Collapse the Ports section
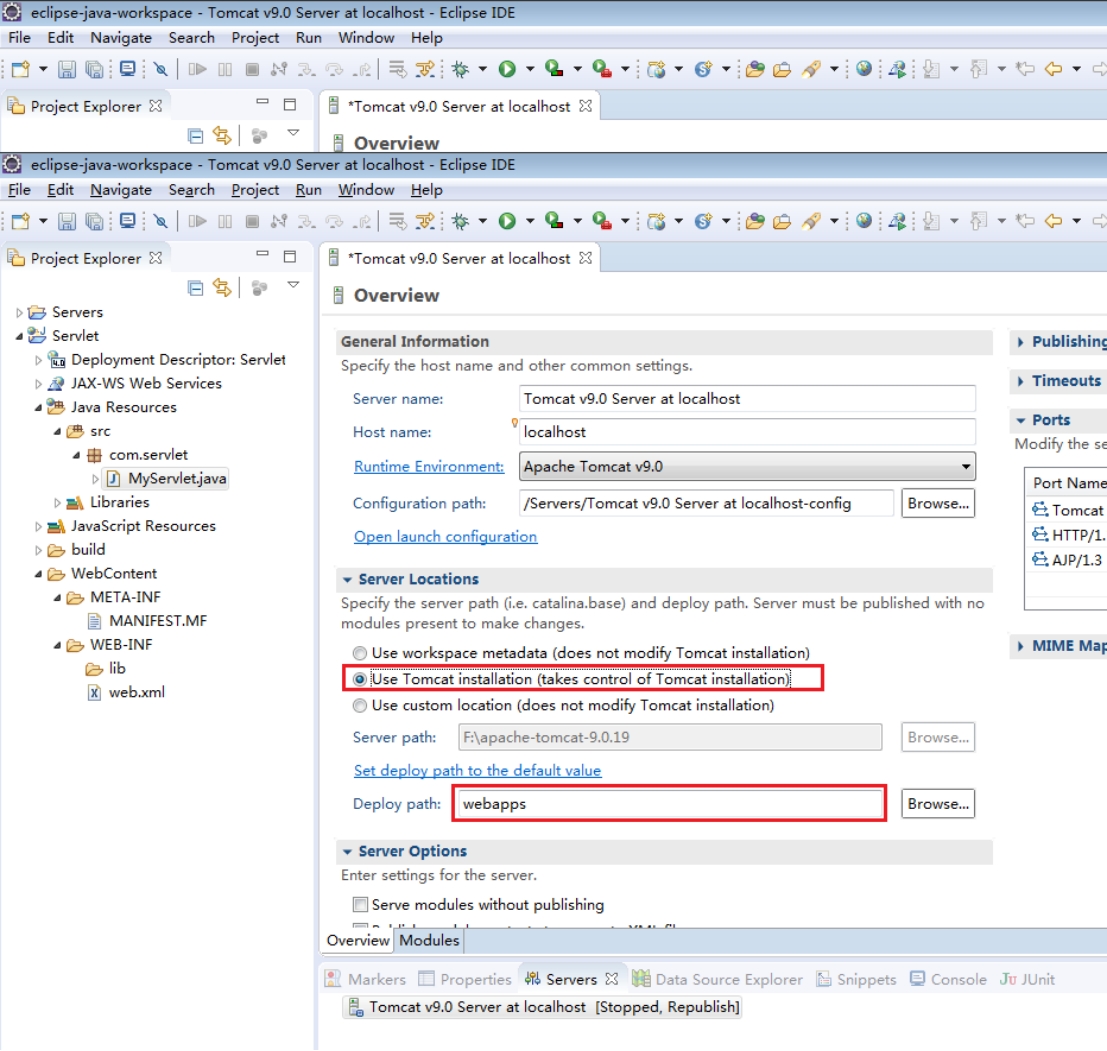The width and height of the screenshot is (1107, 1051). coord(1020,420)
